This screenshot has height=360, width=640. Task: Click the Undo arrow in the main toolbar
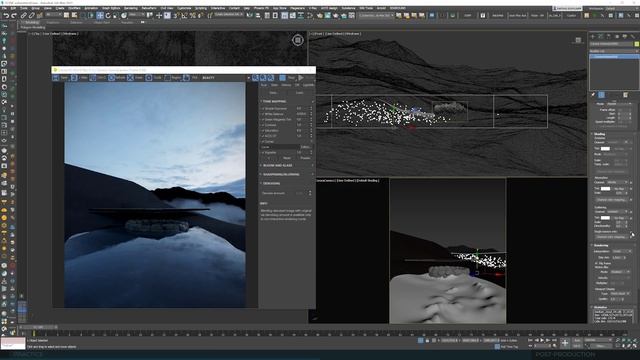(6, 16)
